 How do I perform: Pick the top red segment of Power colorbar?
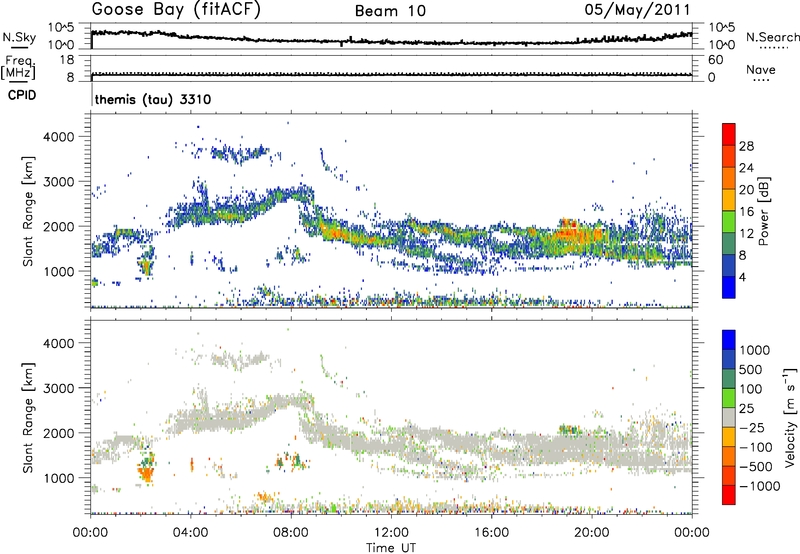click(x=729, y=135)
